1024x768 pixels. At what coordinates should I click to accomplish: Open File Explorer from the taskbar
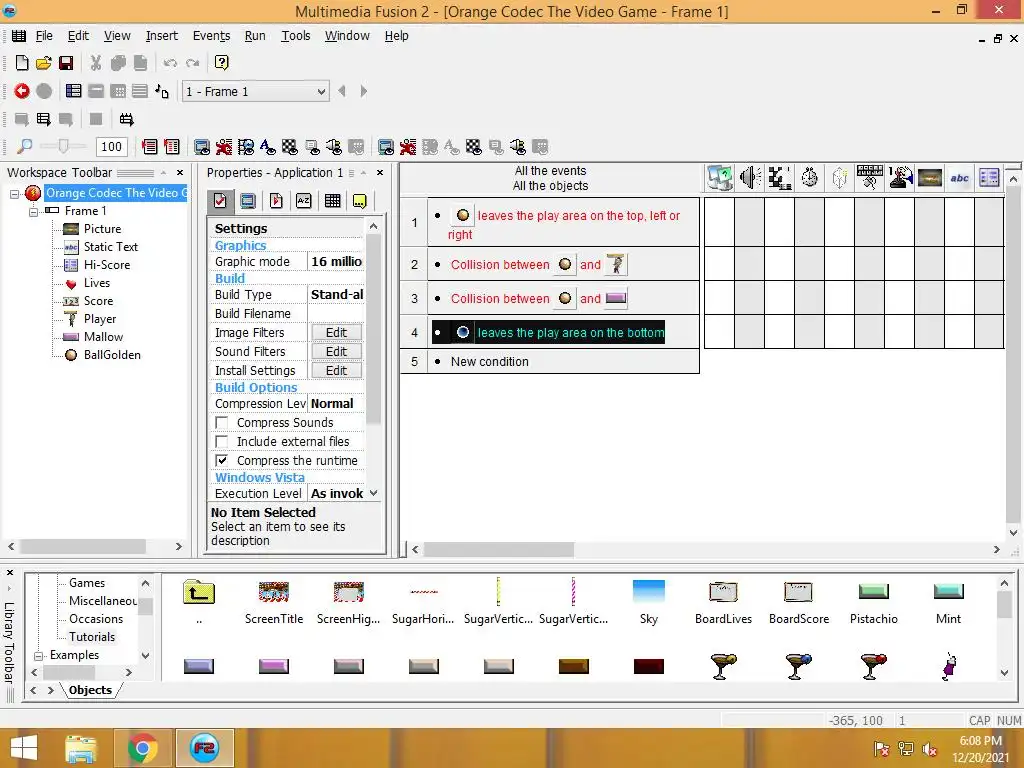coord(80,748)
